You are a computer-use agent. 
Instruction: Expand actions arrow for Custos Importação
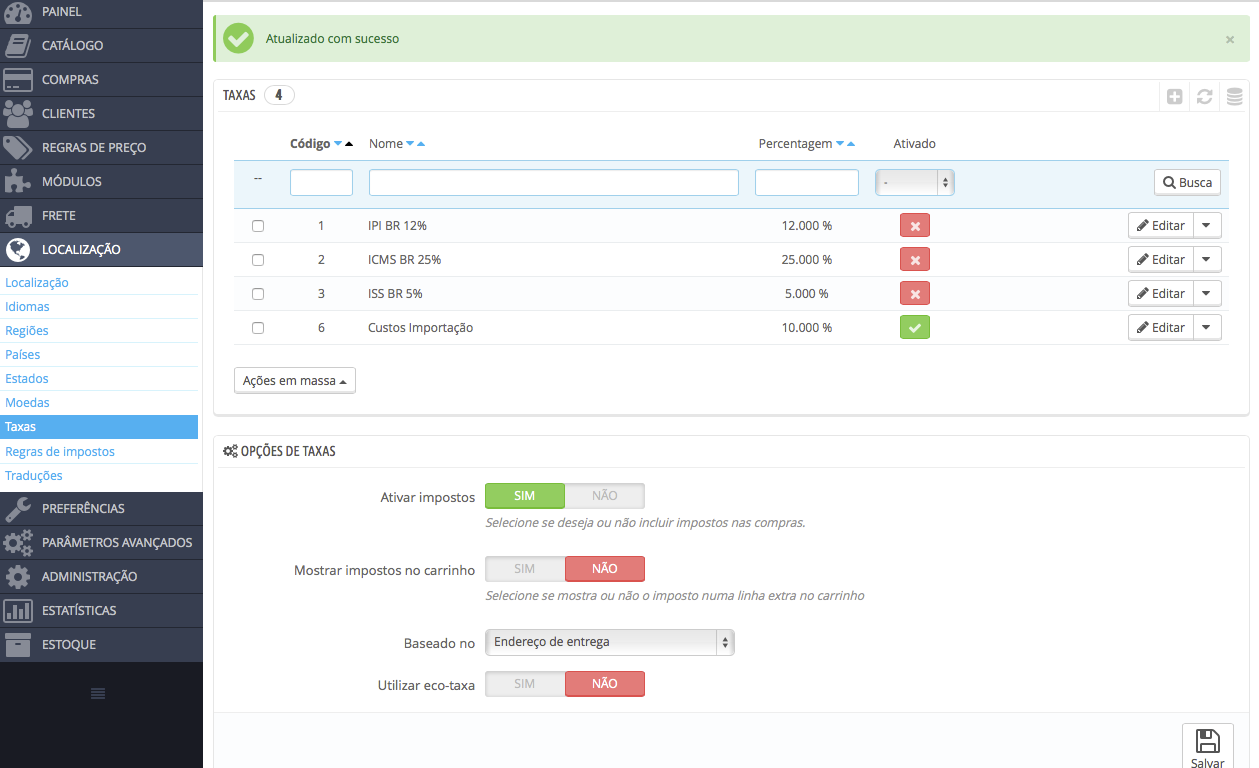pos(1208,328)
